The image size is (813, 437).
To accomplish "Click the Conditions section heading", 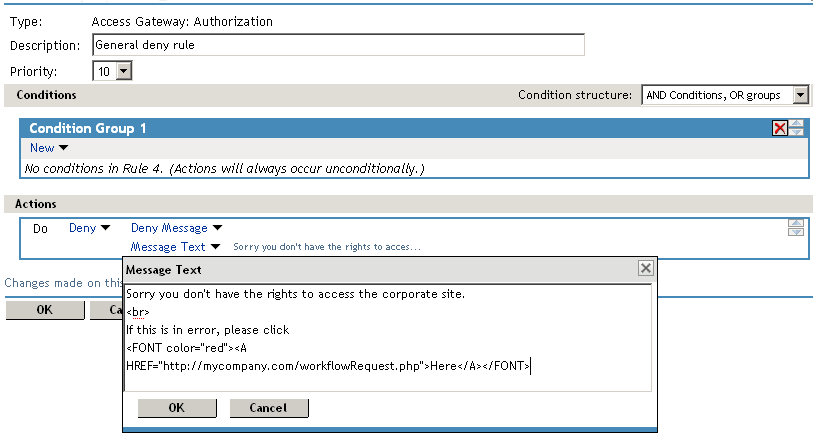I will 47,95.
